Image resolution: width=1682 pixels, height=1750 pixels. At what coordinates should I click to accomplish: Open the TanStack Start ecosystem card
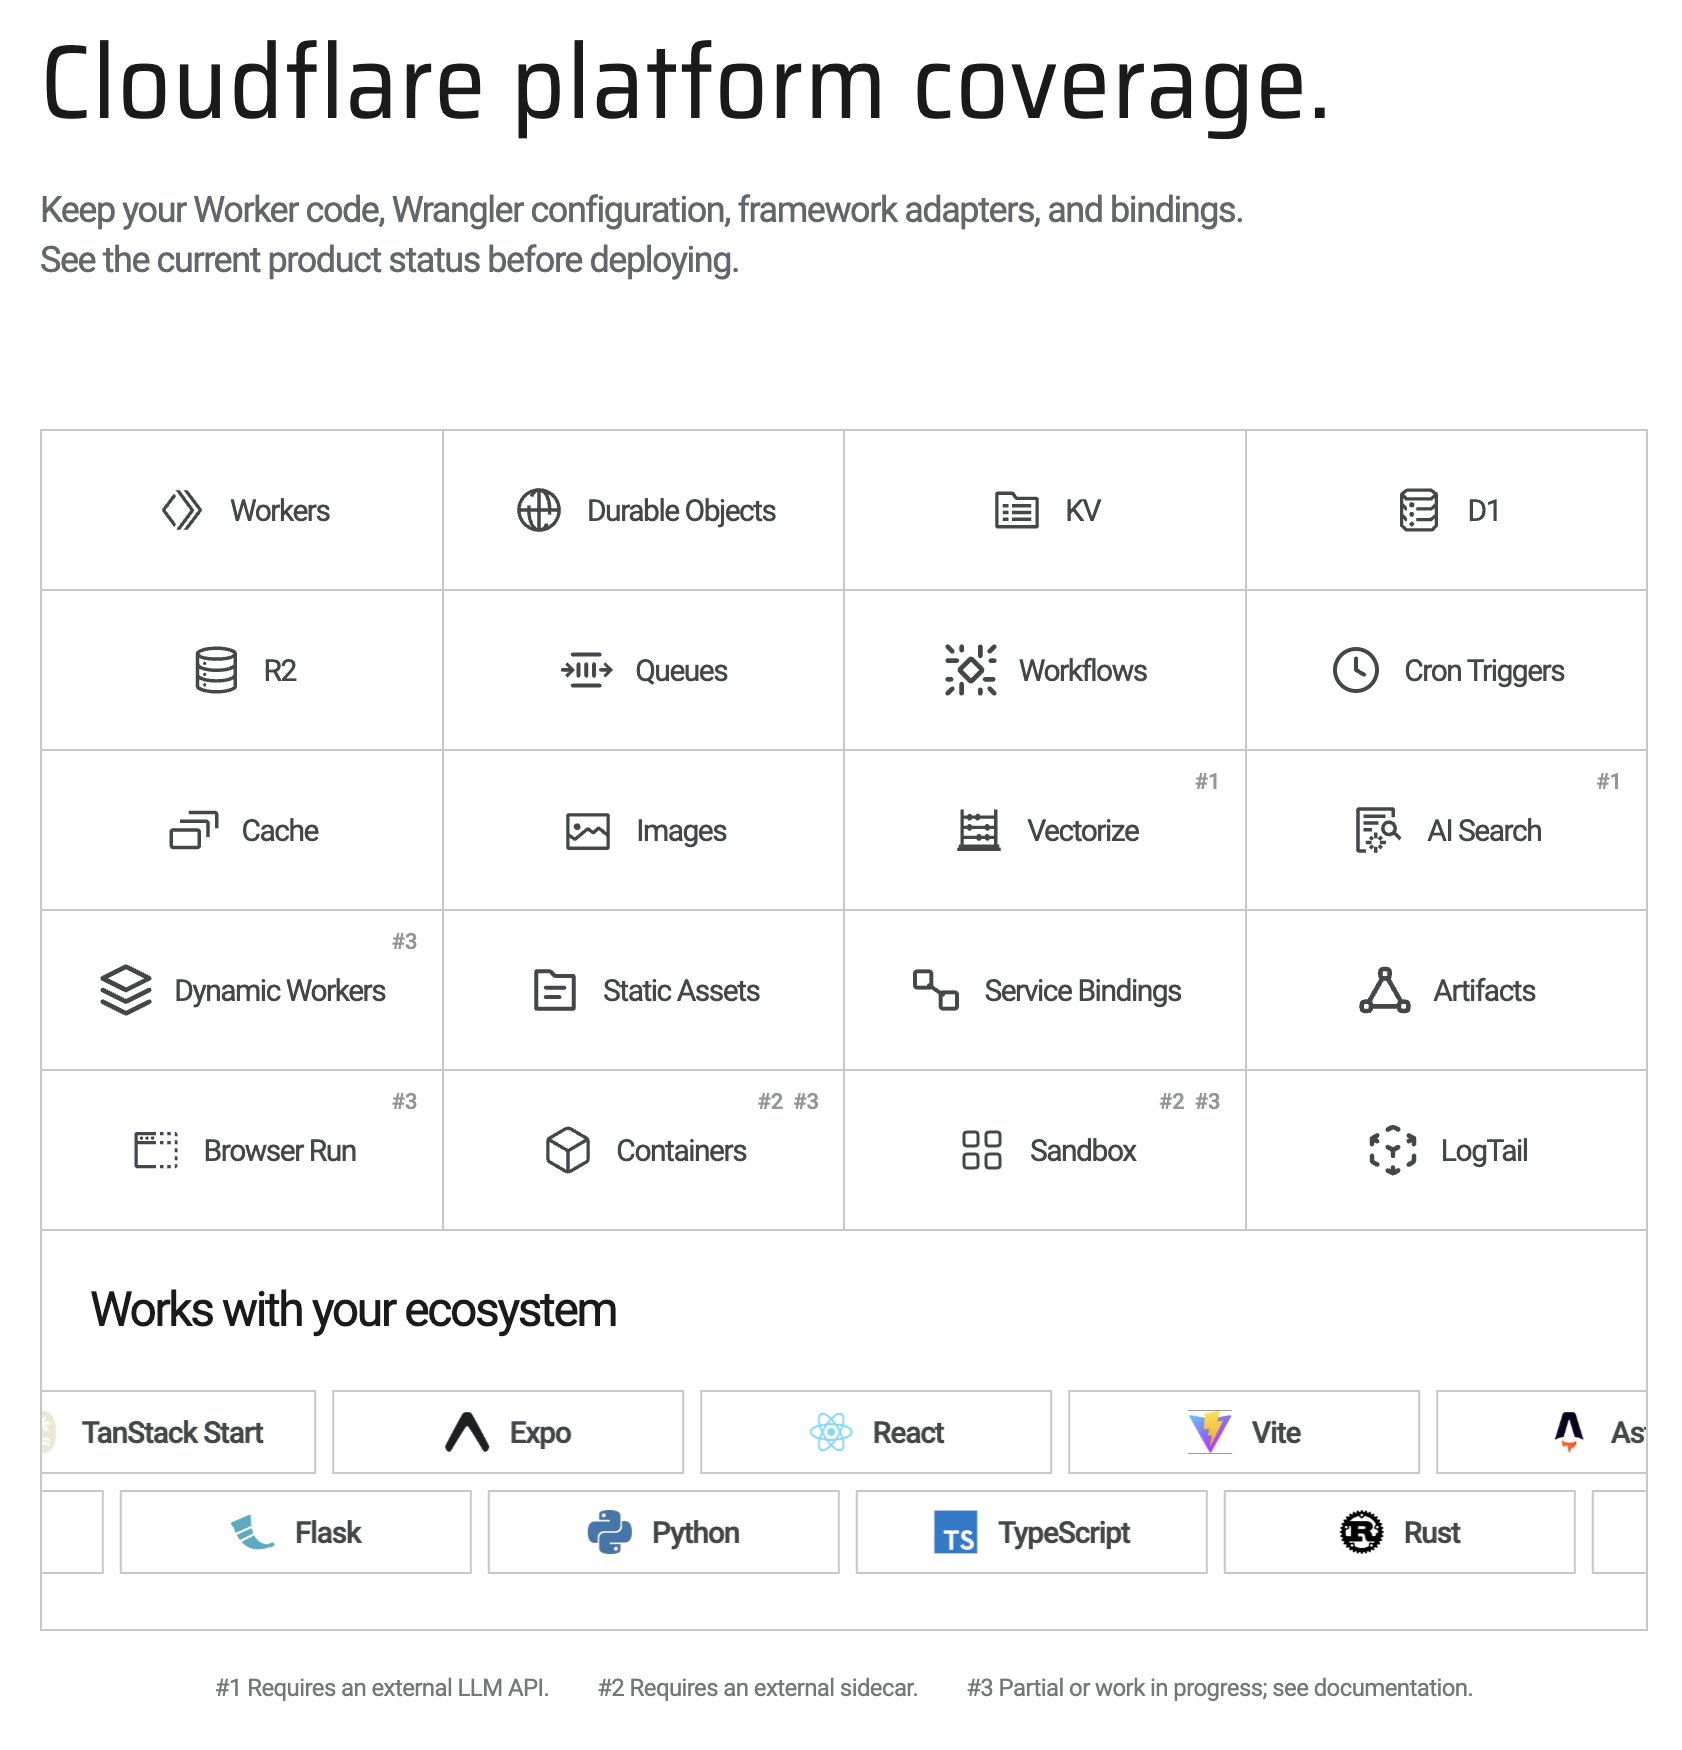click(x=178, y=1432)
